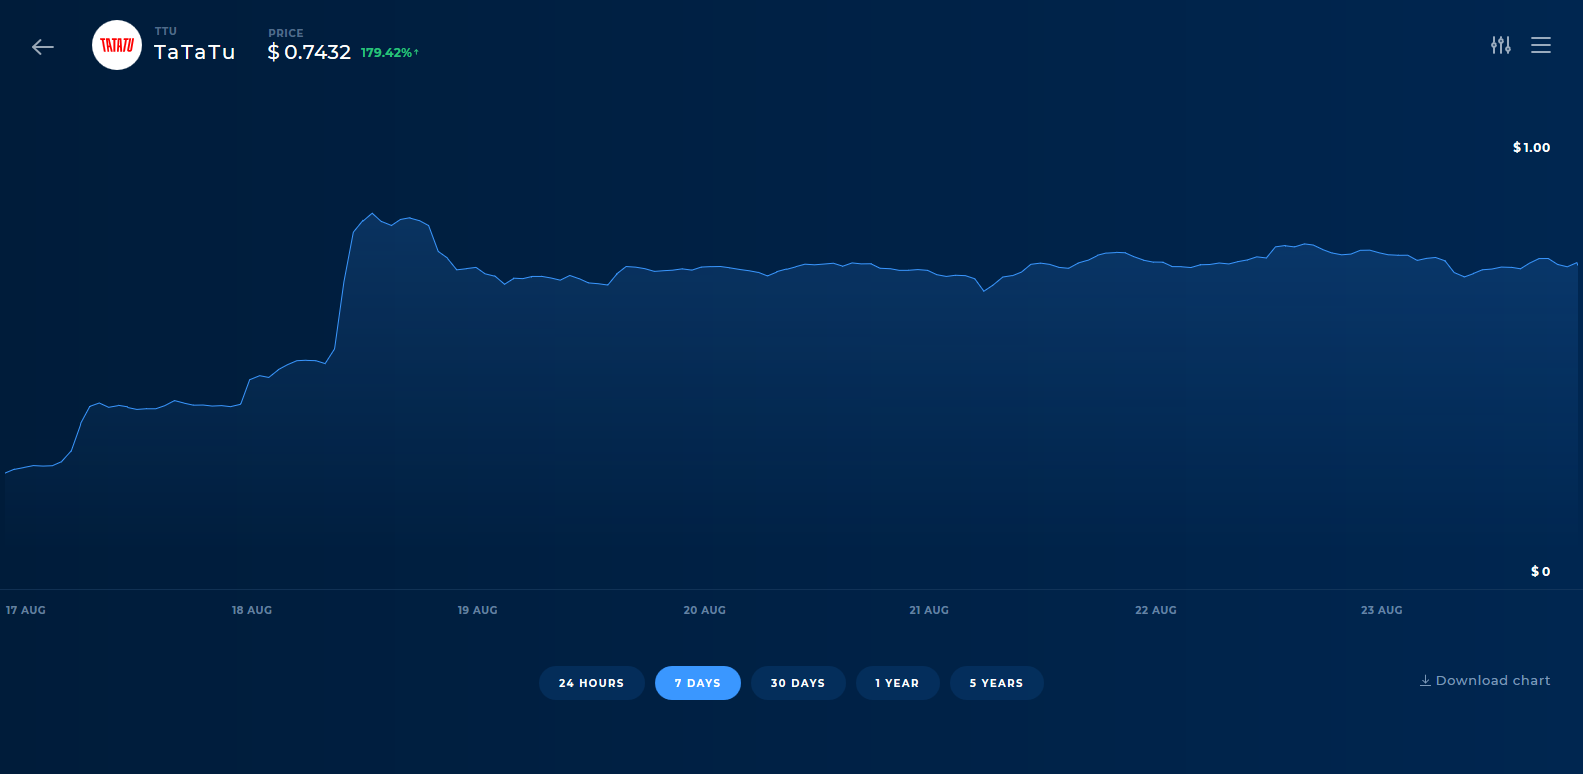The height and width of the screenshot is (774, 1583).
Task: Click the $1.00 axis label
Action: (1531, 147)
